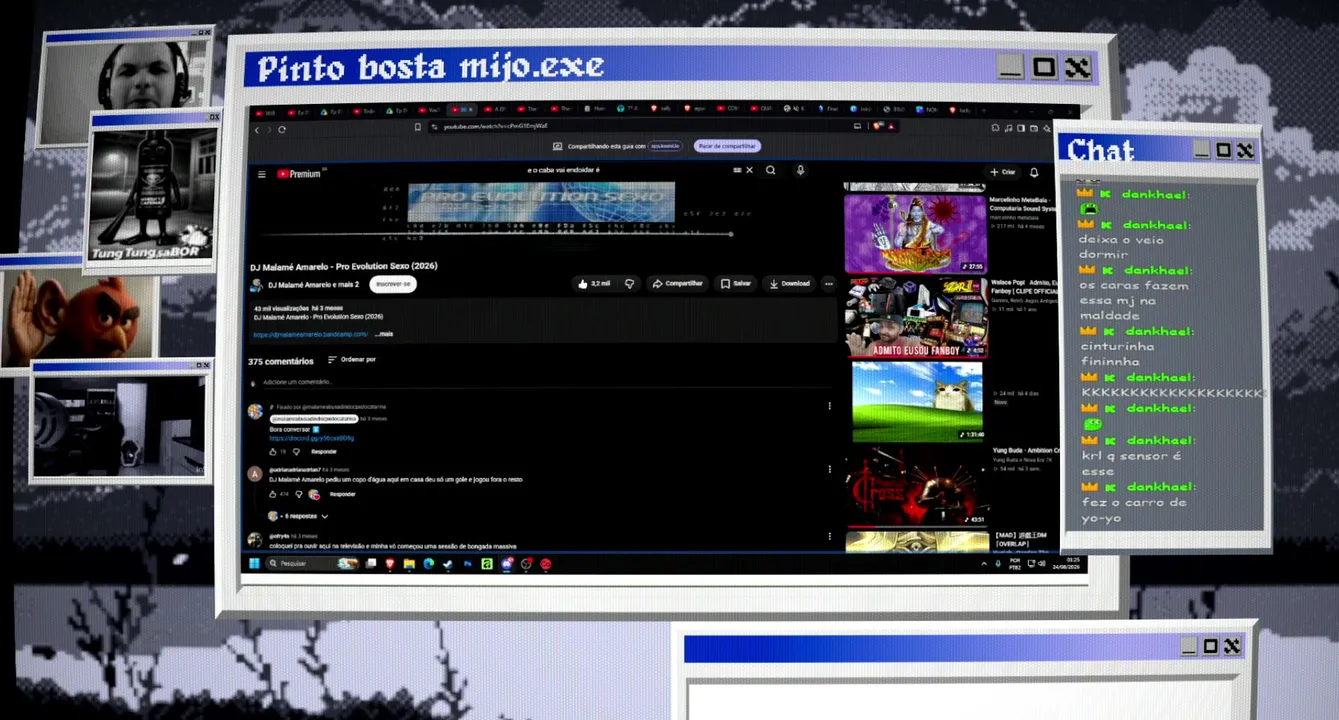This screenshot has width=1339, height=720.
Task: Go back in the browser
Action: coord(257,129)
